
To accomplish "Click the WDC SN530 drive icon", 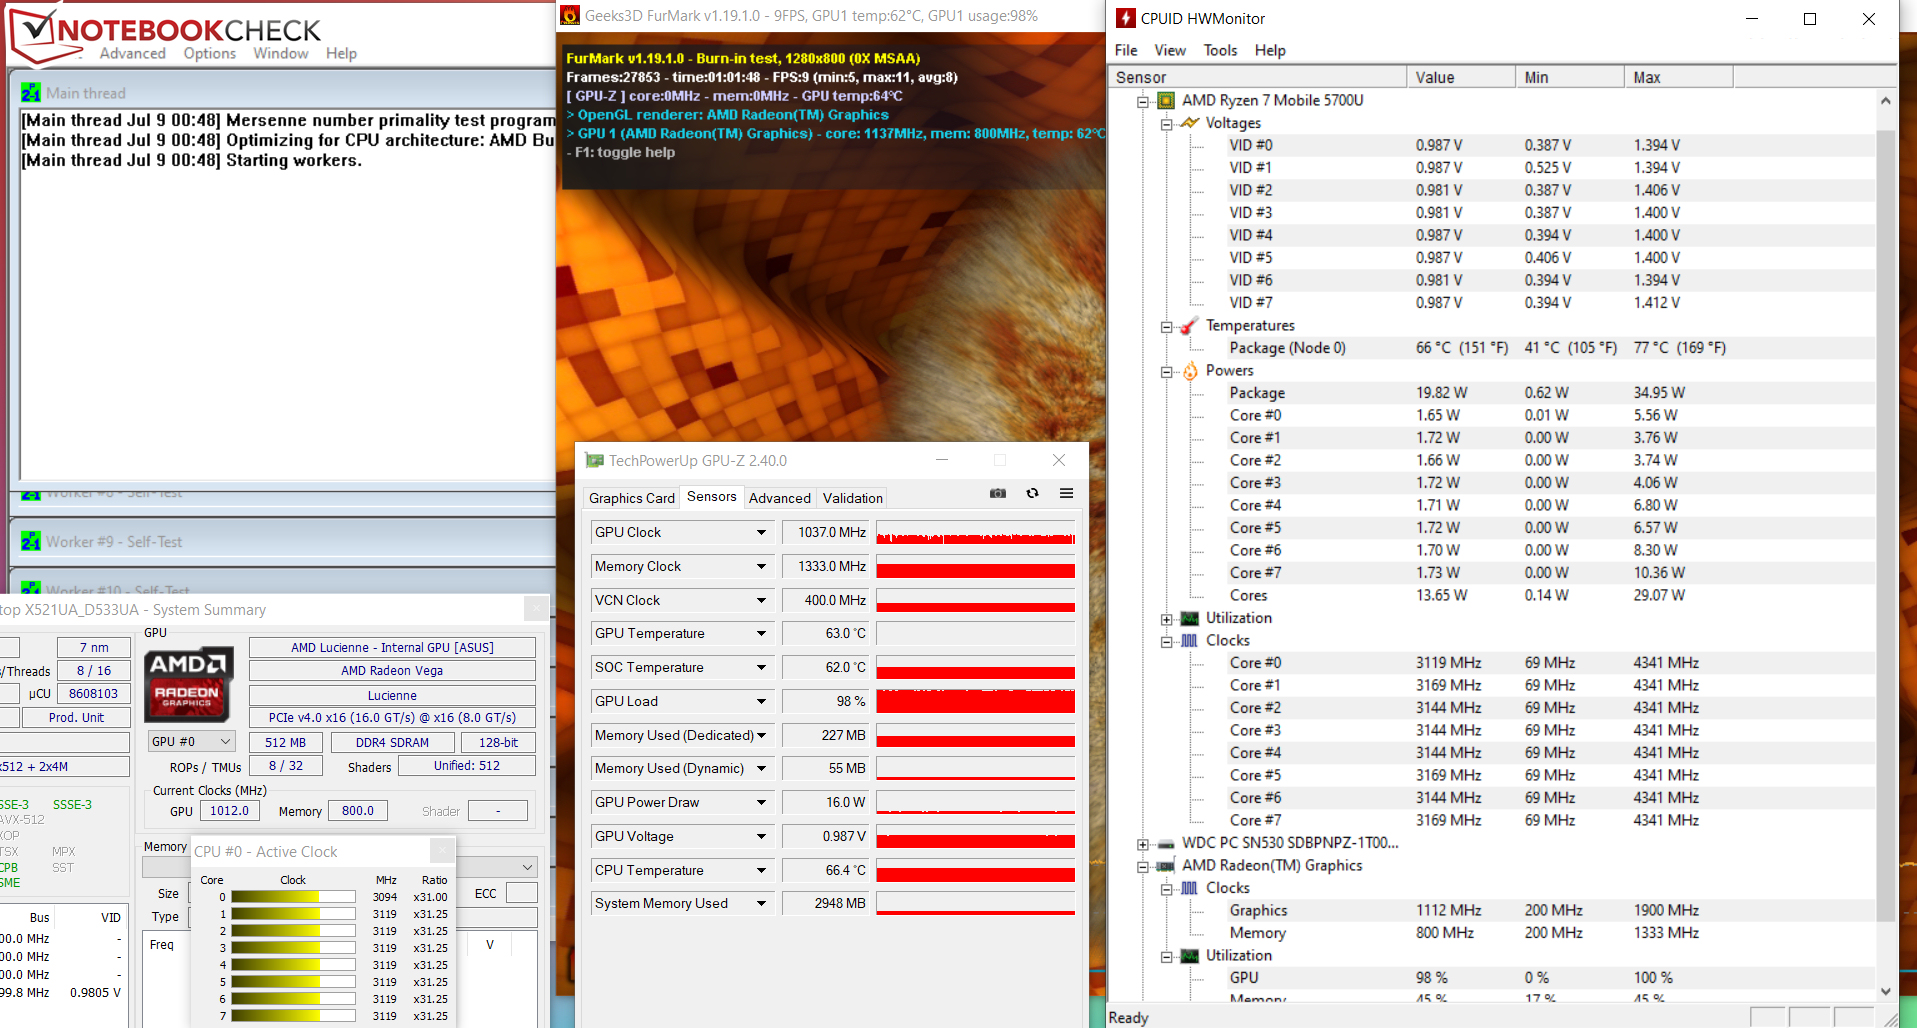I will pyautogui.click(x=1165, y=843).
